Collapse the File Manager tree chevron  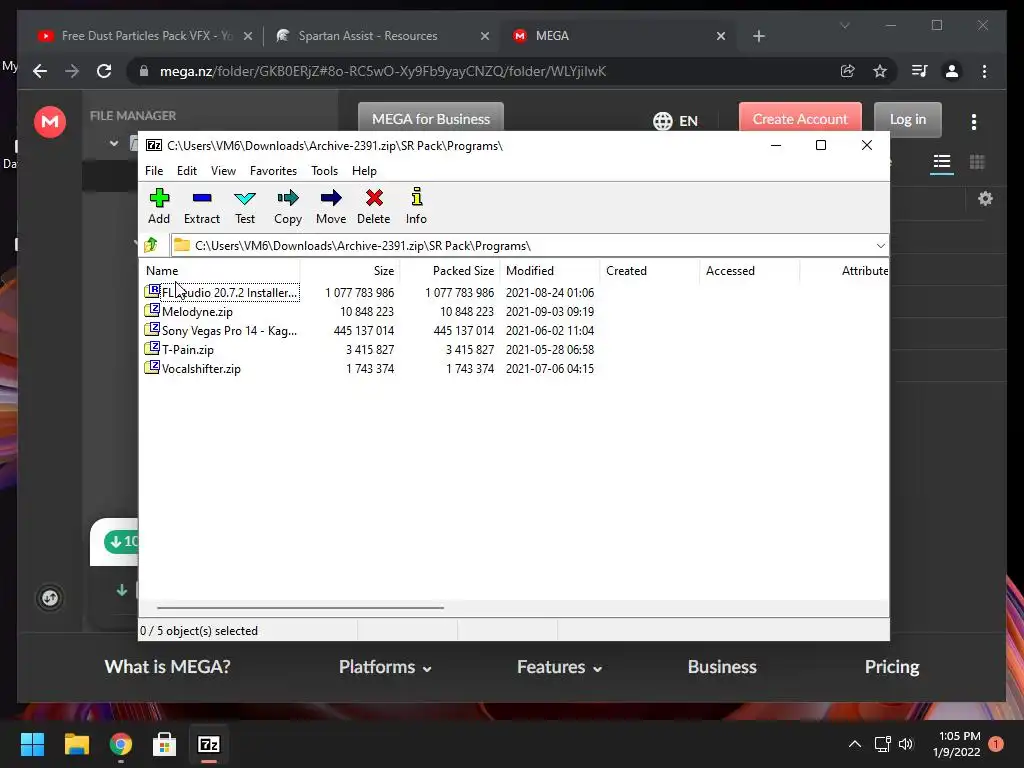pos(114,143)
